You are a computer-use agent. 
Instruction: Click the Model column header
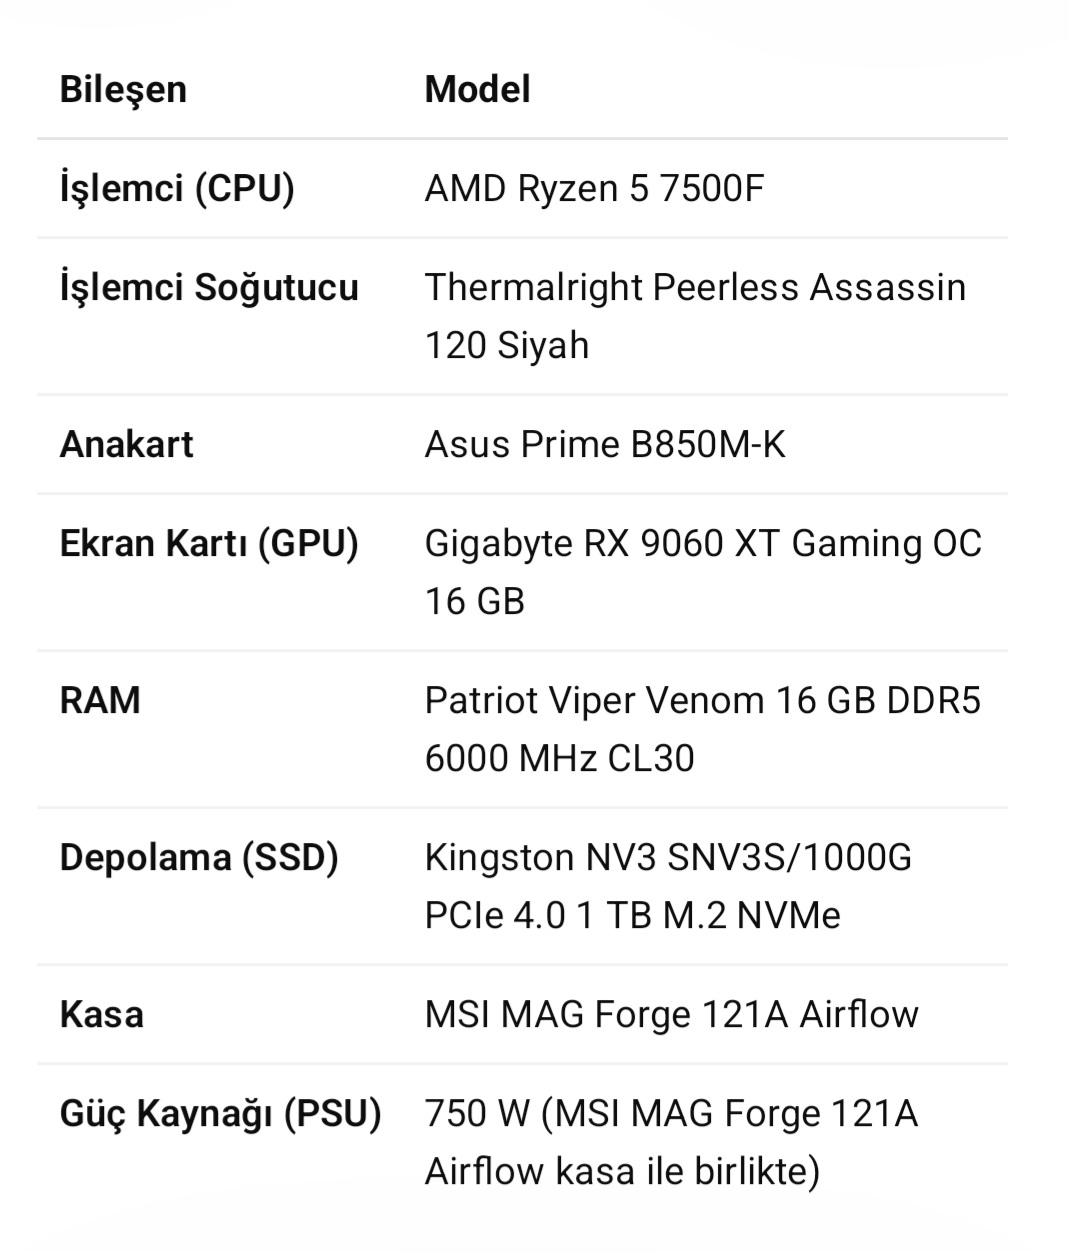pos(477,89)
